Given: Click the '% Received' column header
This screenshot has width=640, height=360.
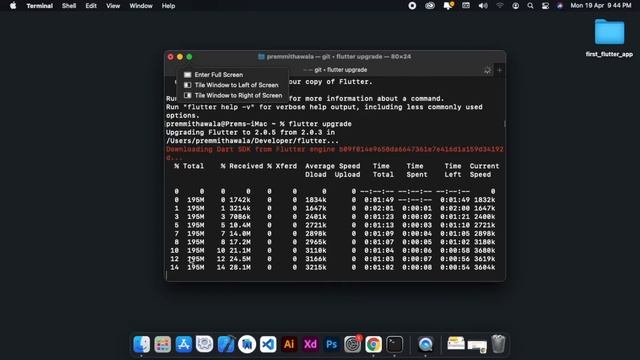Looking at the screenshot, I should point(242,166).
